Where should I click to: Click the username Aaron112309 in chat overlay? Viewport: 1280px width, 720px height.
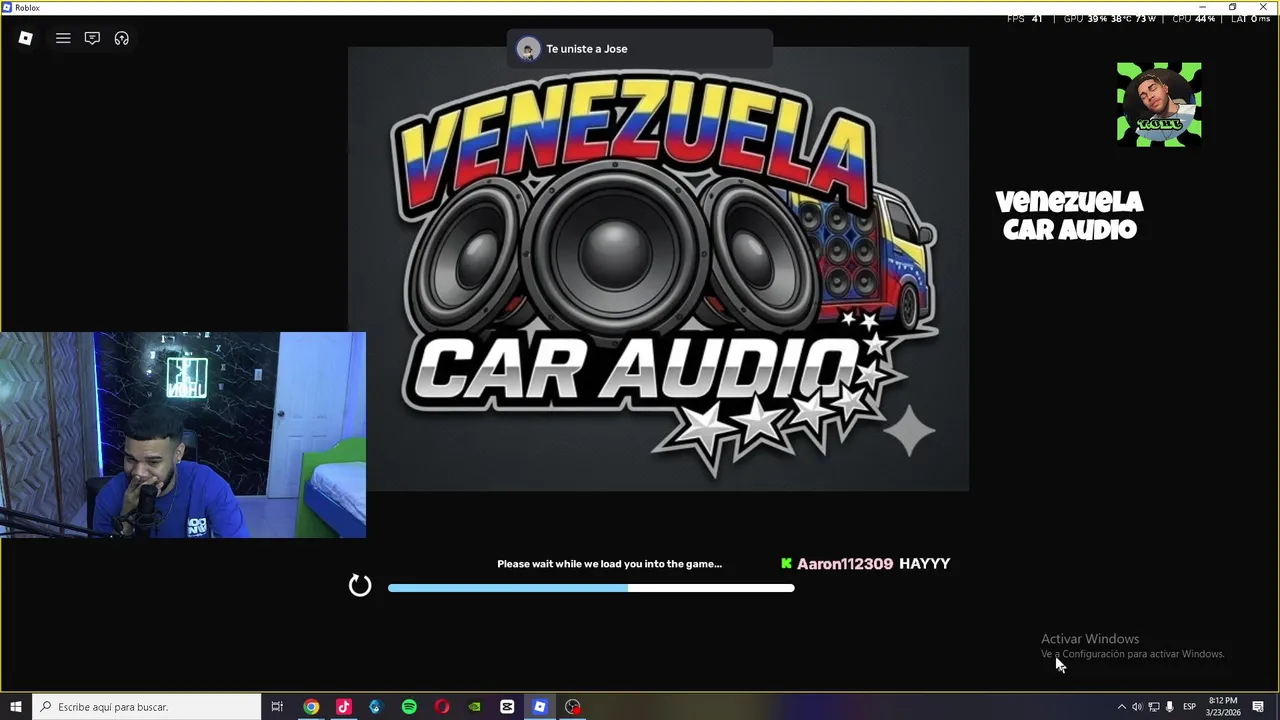845,564
